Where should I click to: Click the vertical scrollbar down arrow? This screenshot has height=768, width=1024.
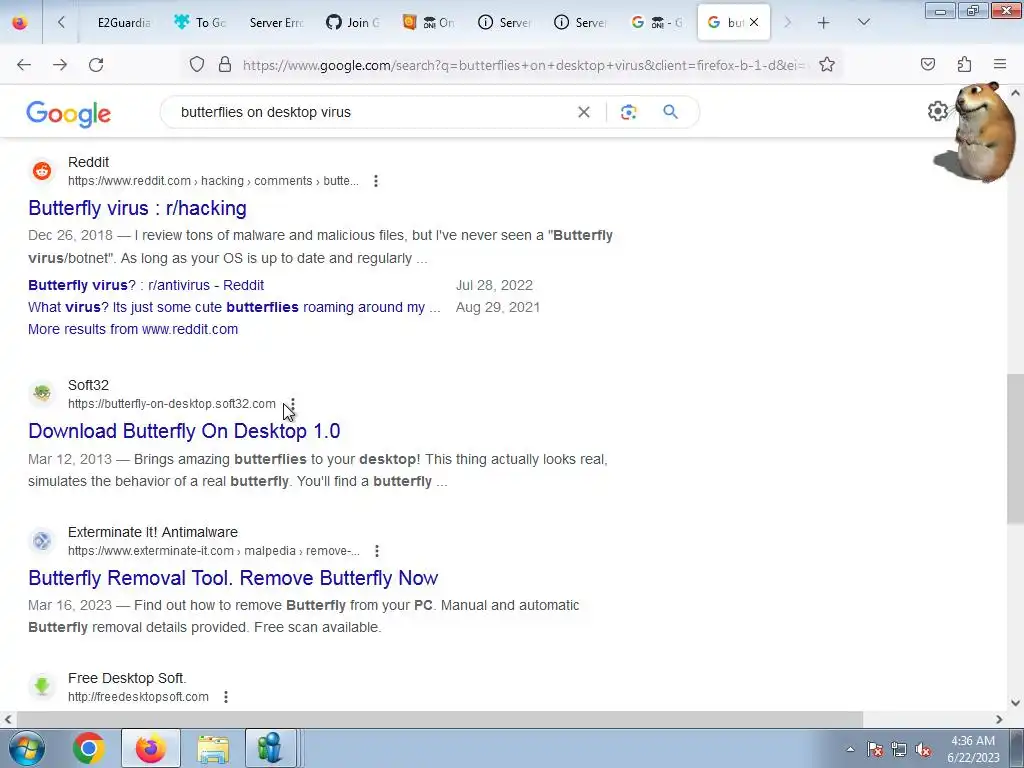tap(1015, 703)
